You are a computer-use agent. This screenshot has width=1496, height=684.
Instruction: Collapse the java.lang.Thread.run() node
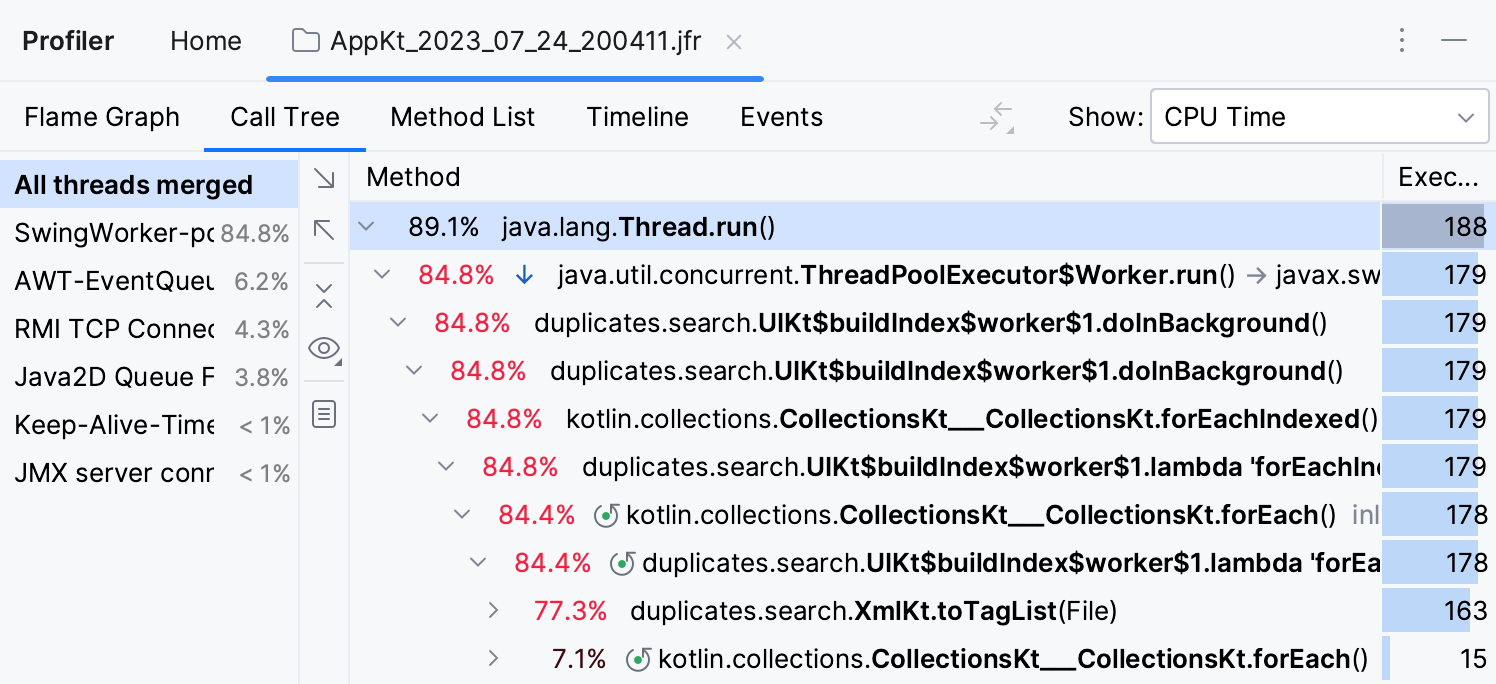click(x=366, y=227)
